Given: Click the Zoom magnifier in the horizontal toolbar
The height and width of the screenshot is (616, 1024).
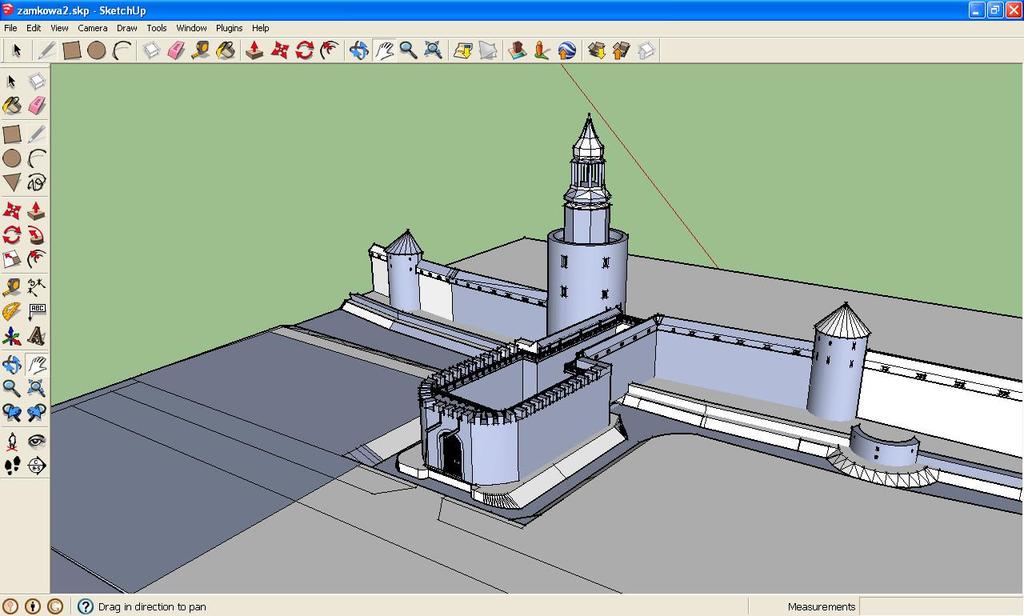Looking at the screenshot, I should [x=408, y=50].
